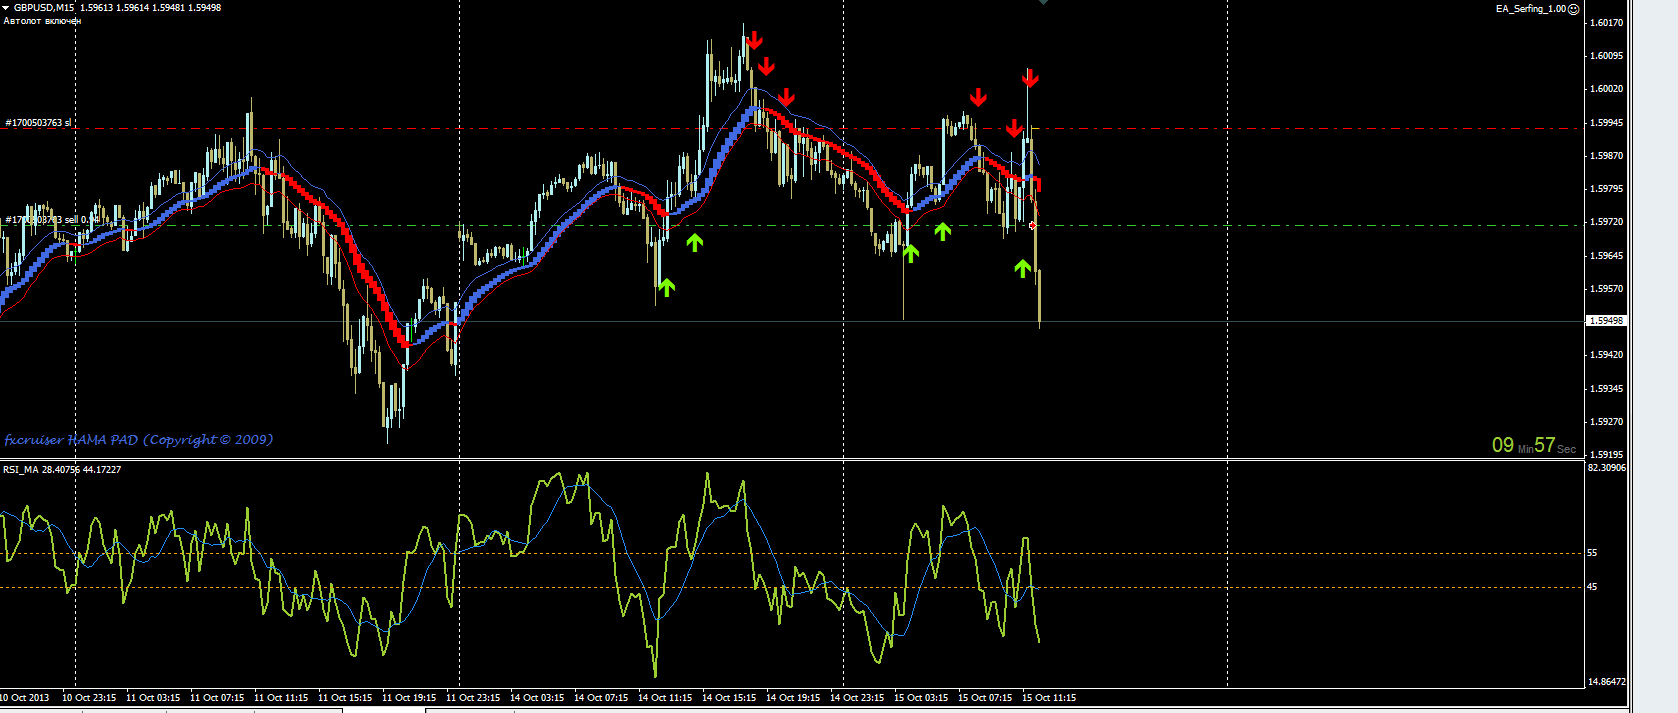
Task: Click the 82.30906 RSI scale value
Action: [1607, 467]
